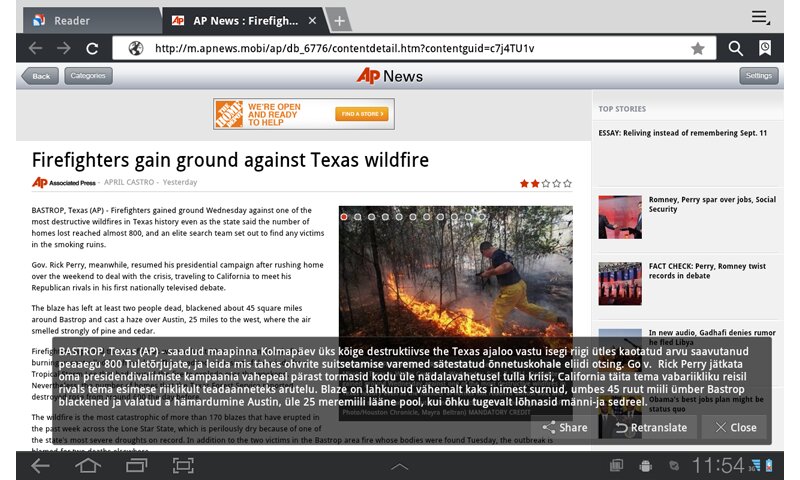Expand the system bar center chevron
Viewport: 800px width, 480px height.
click(400, 466)
